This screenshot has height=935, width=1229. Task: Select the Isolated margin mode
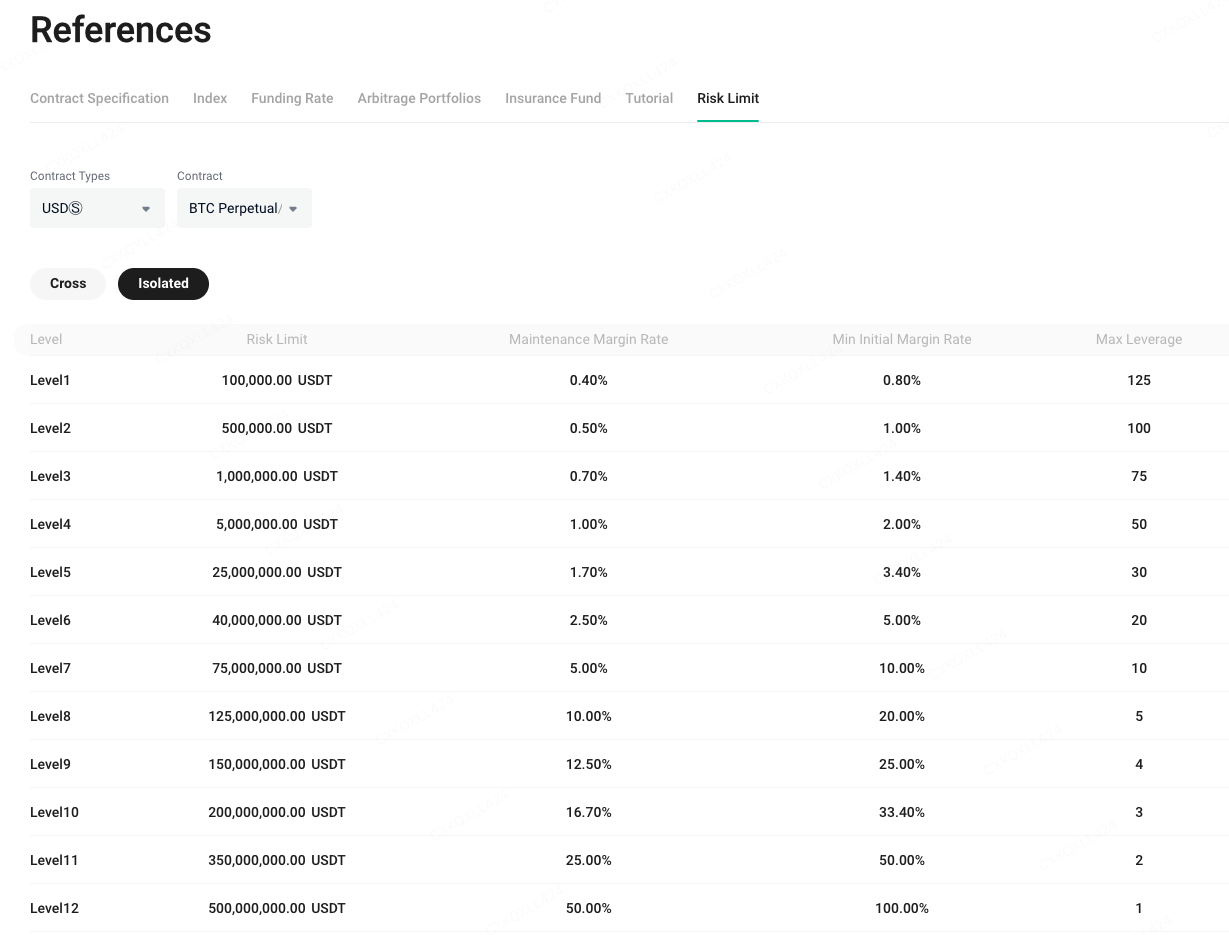pyautogui.click(x=163, y=283)
